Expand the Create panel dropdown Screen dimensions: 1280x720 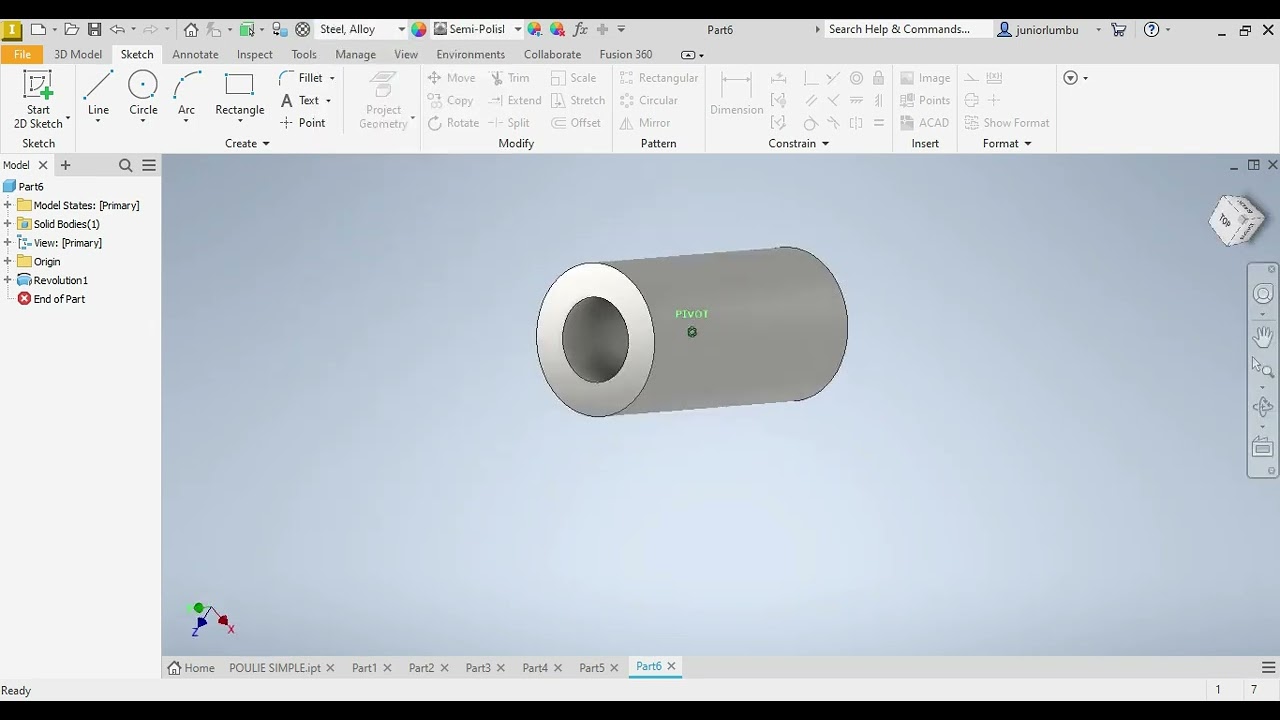tap(247, 143)
